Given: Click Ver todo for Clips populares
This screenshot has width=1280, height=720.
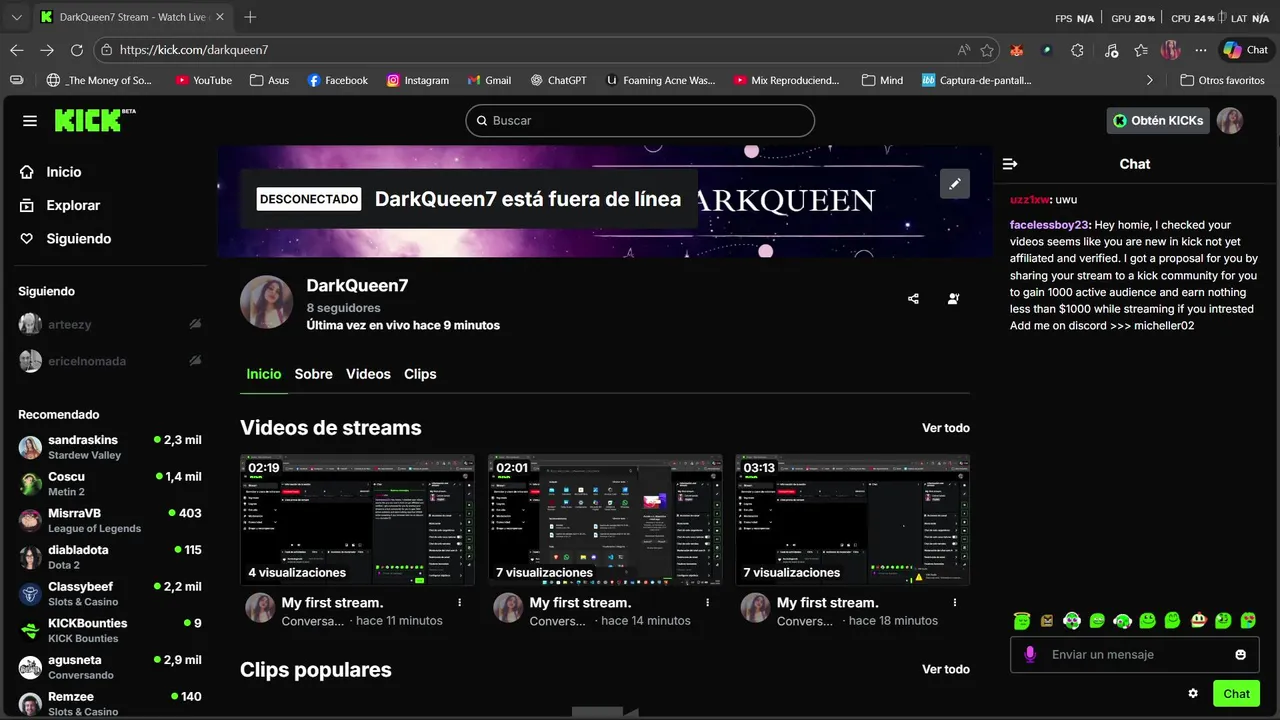Looking at the screenshot, I should point(946,669).
